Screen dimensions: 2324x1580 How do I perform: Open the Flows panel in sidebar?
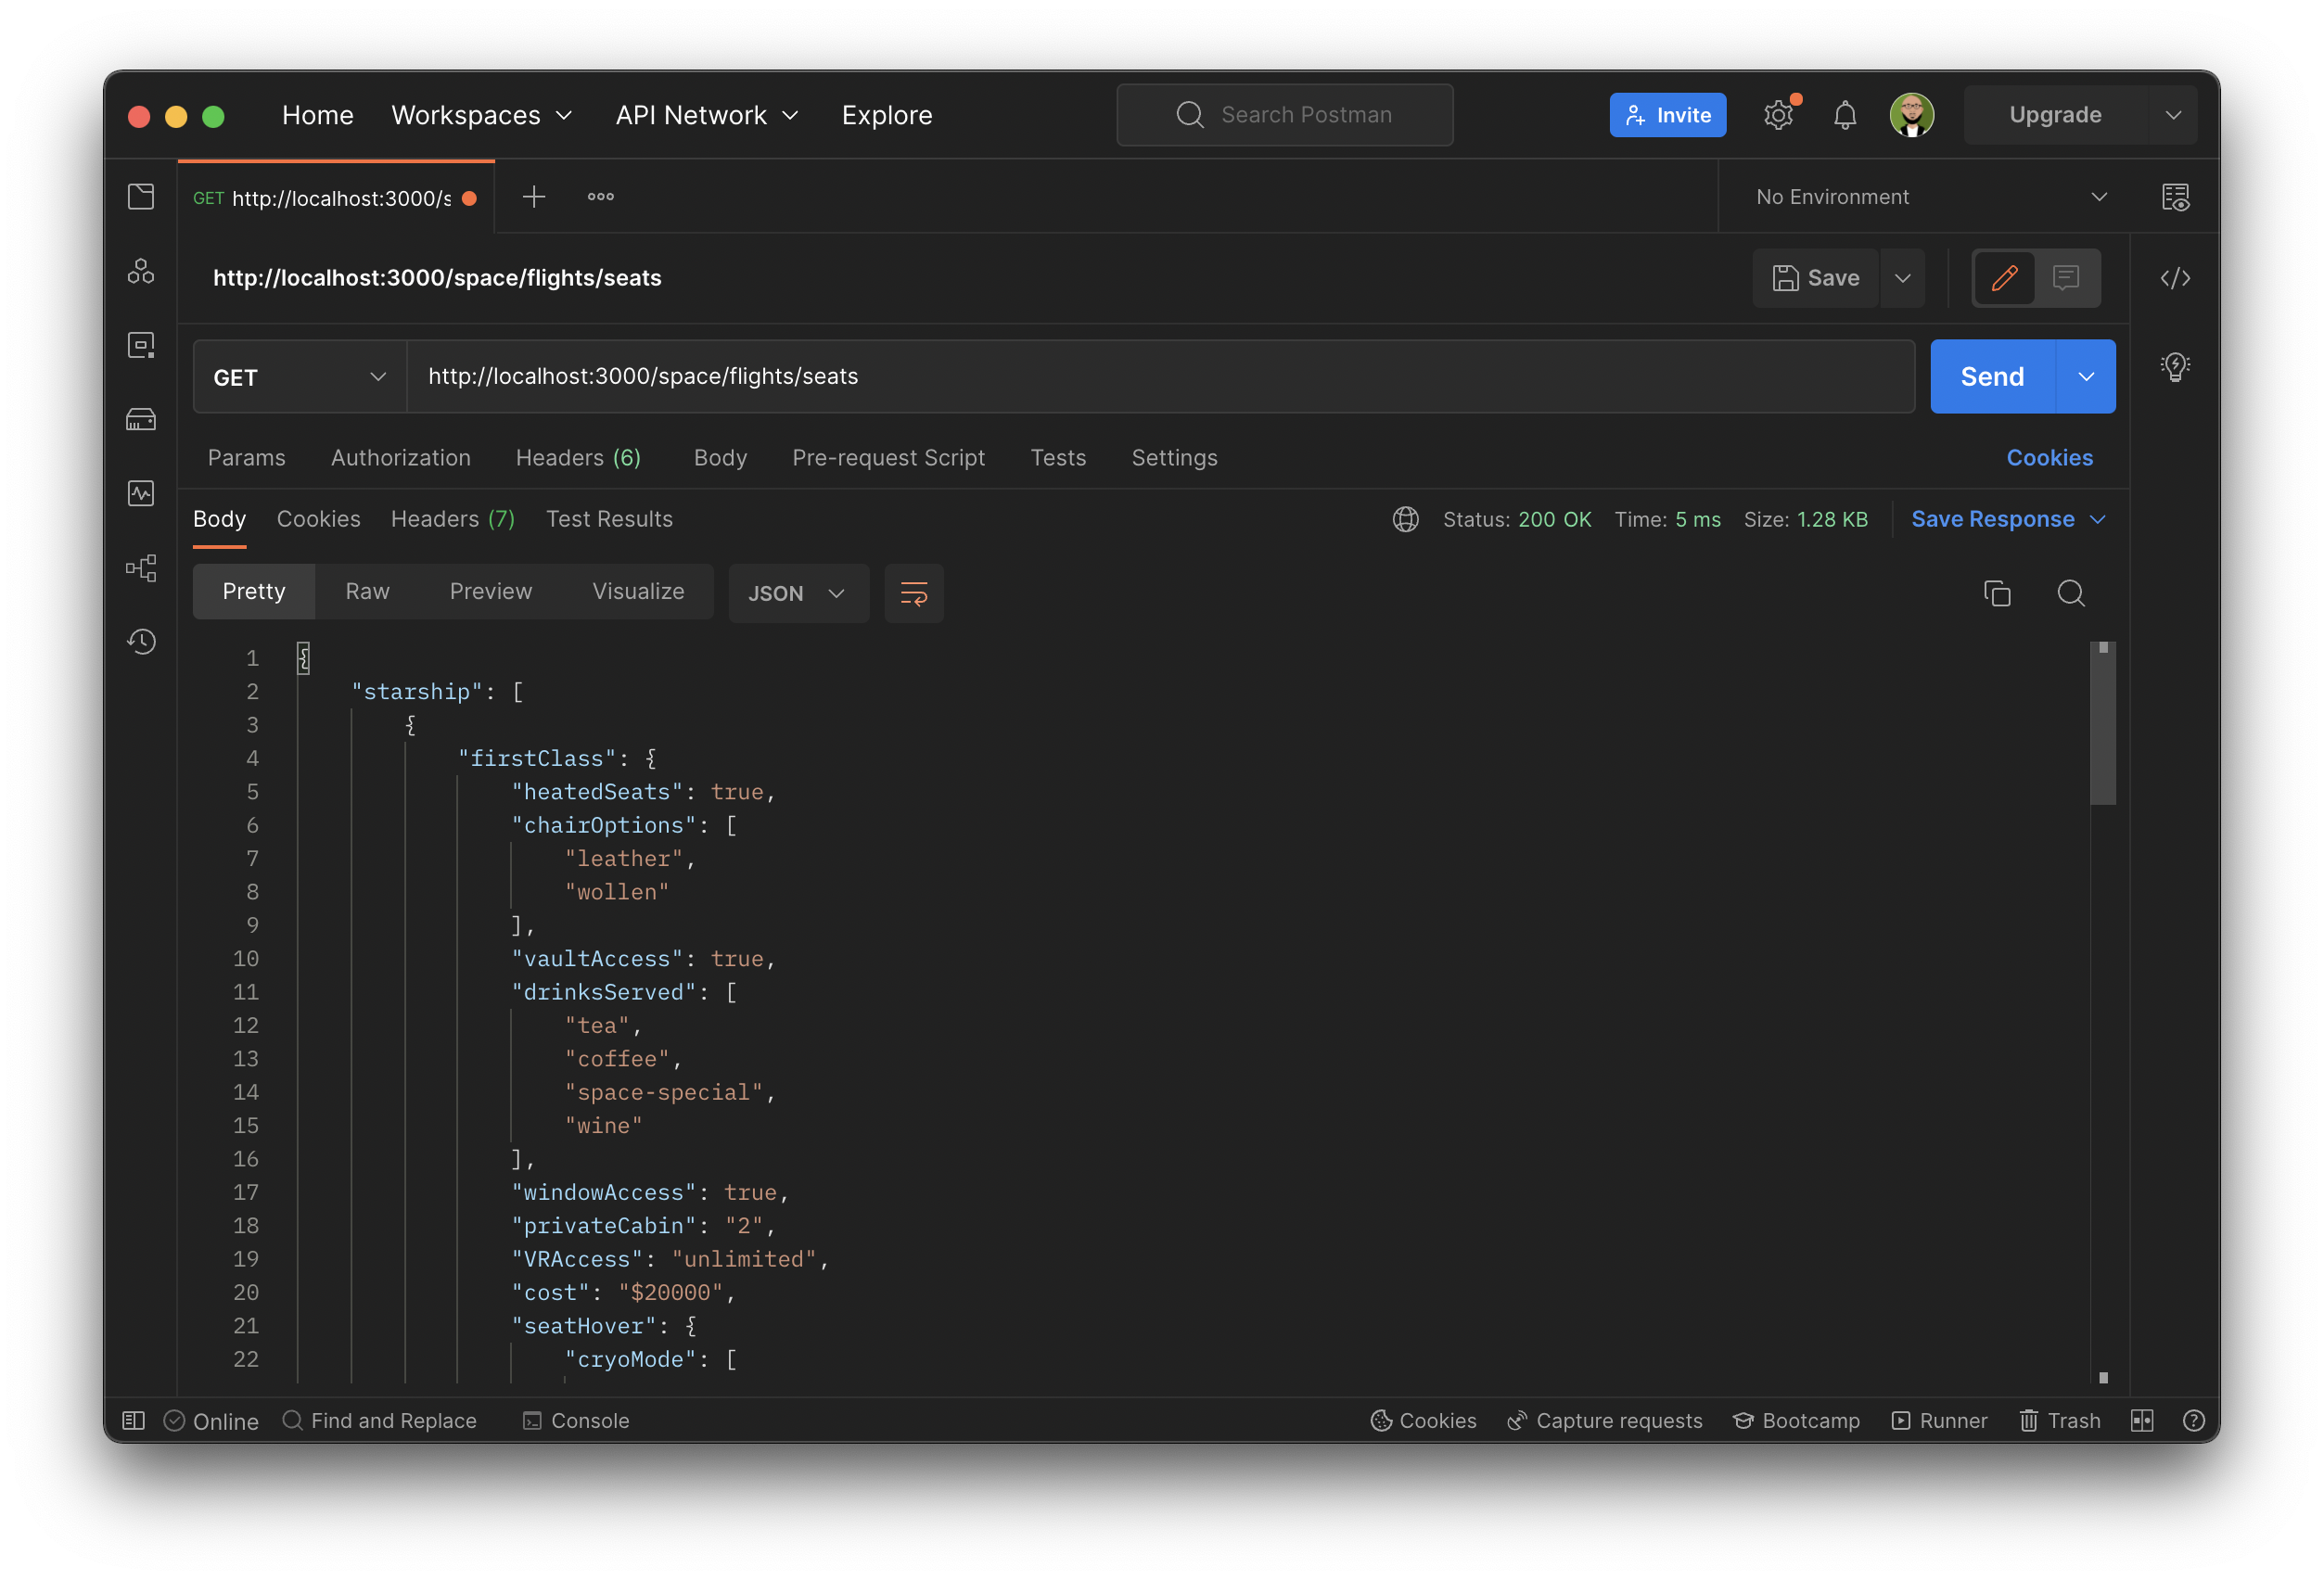point(141,567)
